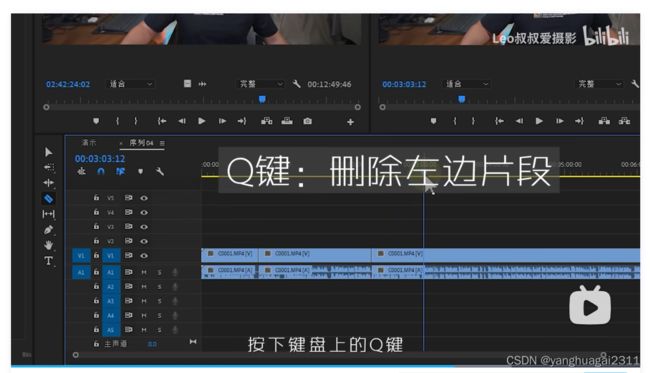The width and height of the screenshot is (650, 373).
Task: Switch to the 序列04 sequence tab
Action: (x=141, y=143)
